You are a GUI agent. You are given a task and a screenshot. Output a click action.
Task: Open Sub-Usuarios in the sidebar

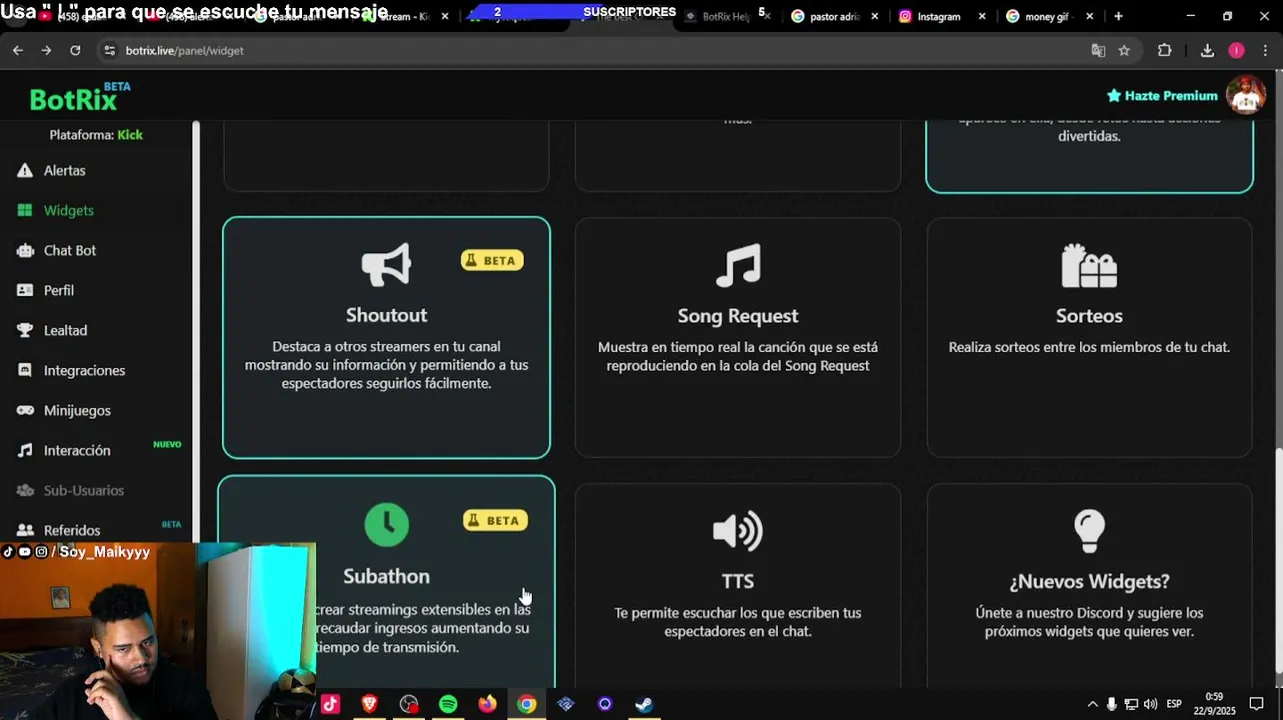84,491
